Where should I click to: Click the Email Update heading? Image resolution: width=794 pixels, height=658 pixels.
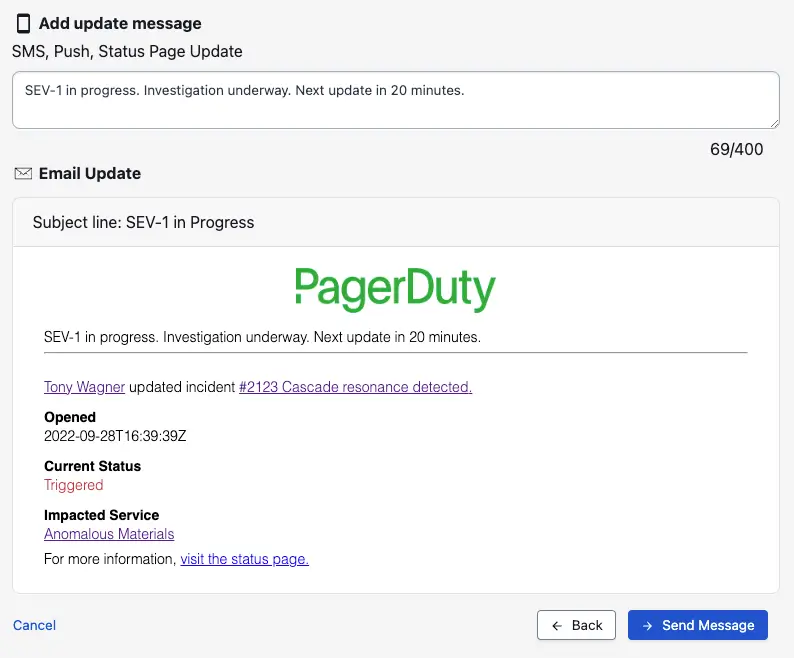pos(90,174)
